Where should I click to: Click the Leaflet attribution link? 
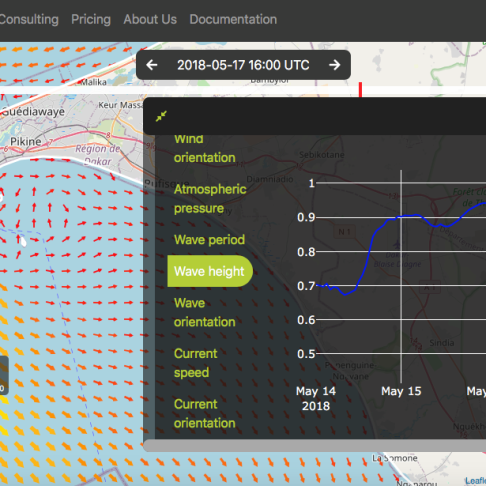coord(476,481)
